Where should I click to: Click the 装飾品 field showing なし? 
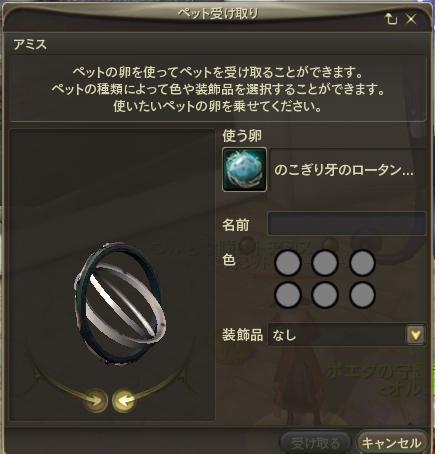click(x=347, y=335)
